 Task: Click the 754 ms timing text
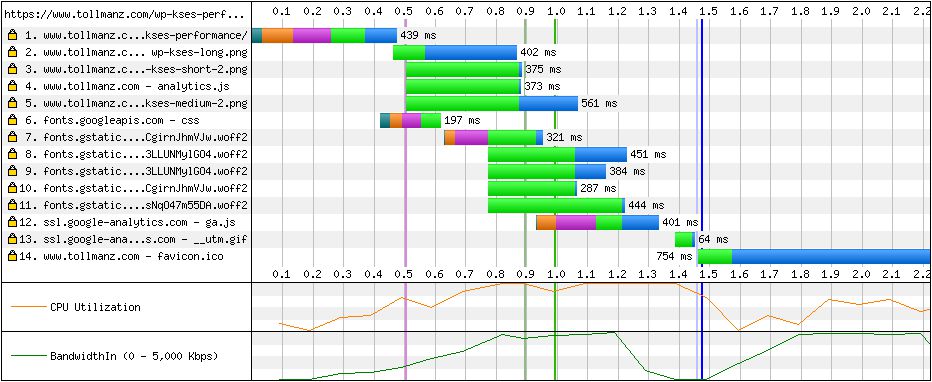(x=674, y=257)
